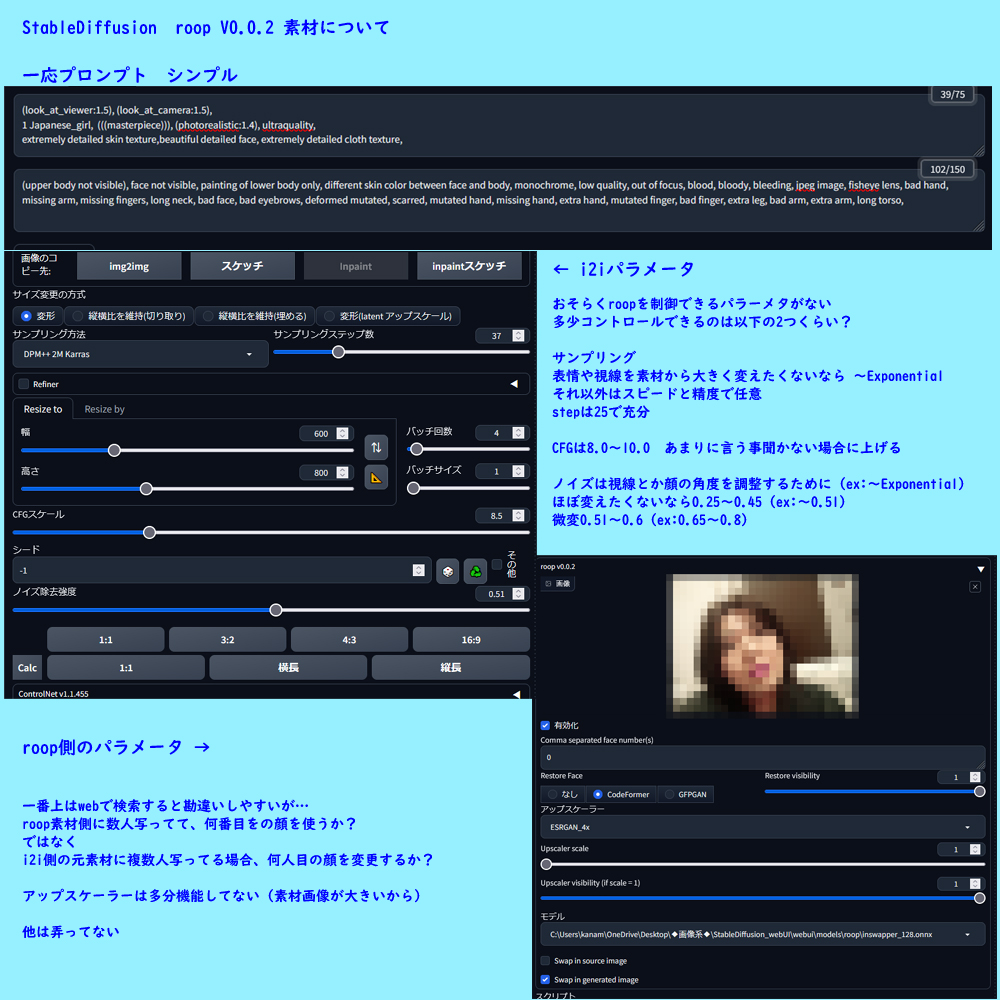
Task: Open the ESRGAN_4x upscaler dropdown
Action: coord(763,827)
